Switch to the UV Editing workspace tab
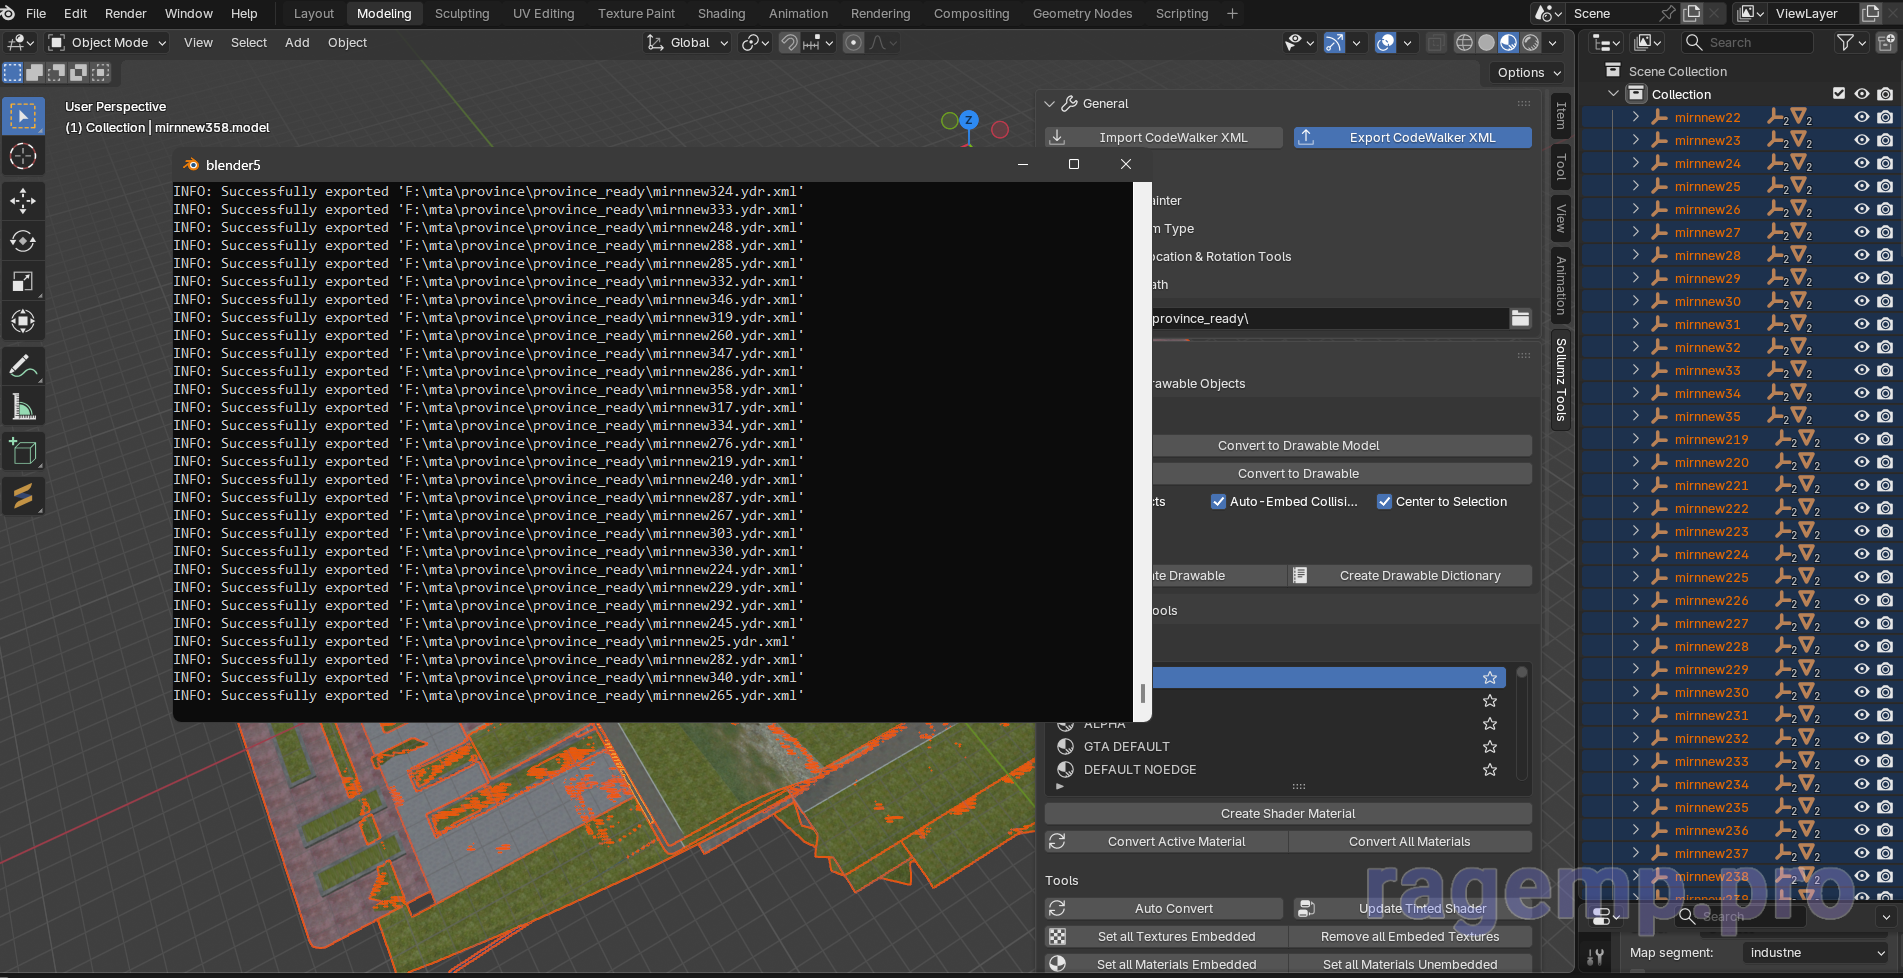The height and width of the screenshot is (978, 1903). pos(543,14)
